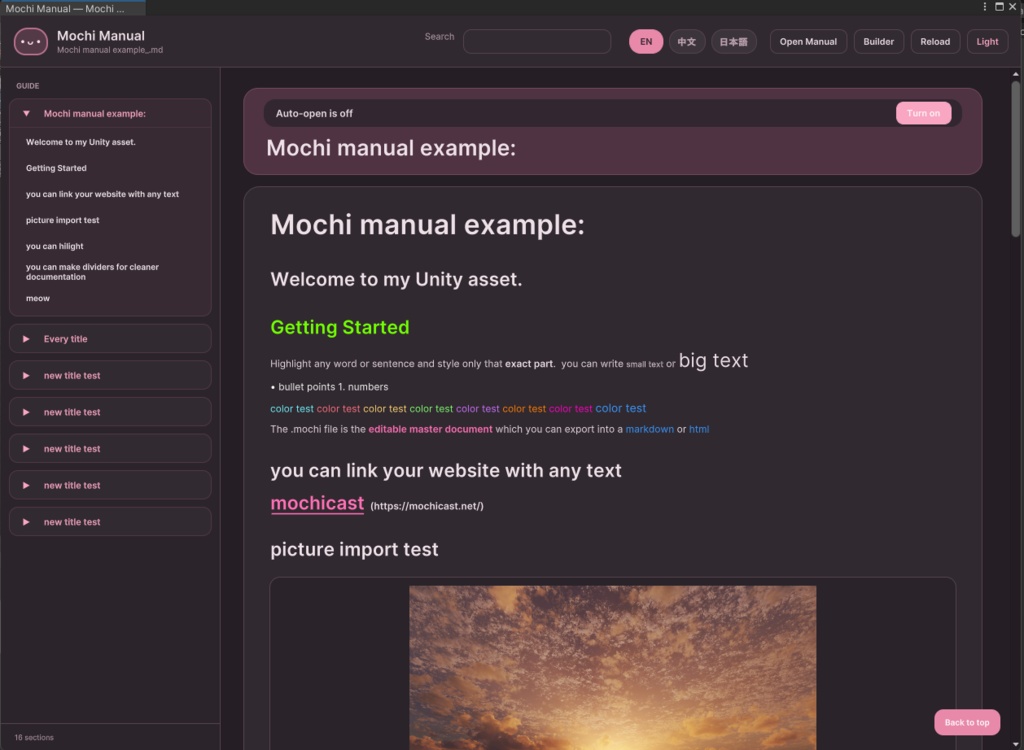
Task: Jump to picture import test entry
Action: (63, 220)
